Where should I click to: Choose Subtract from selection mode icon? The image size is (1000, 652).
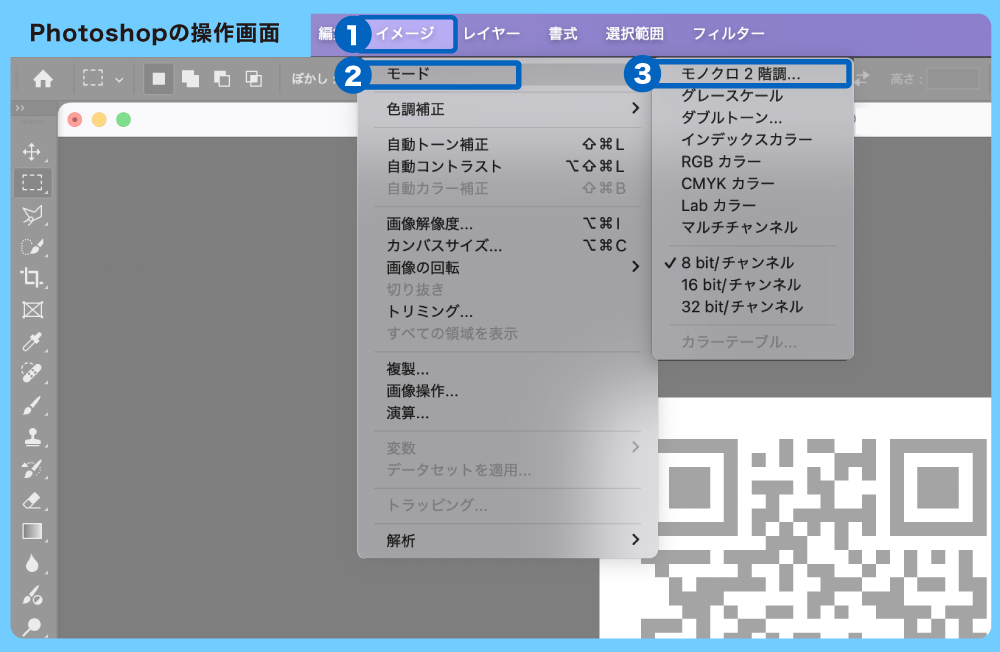[221, 79]
